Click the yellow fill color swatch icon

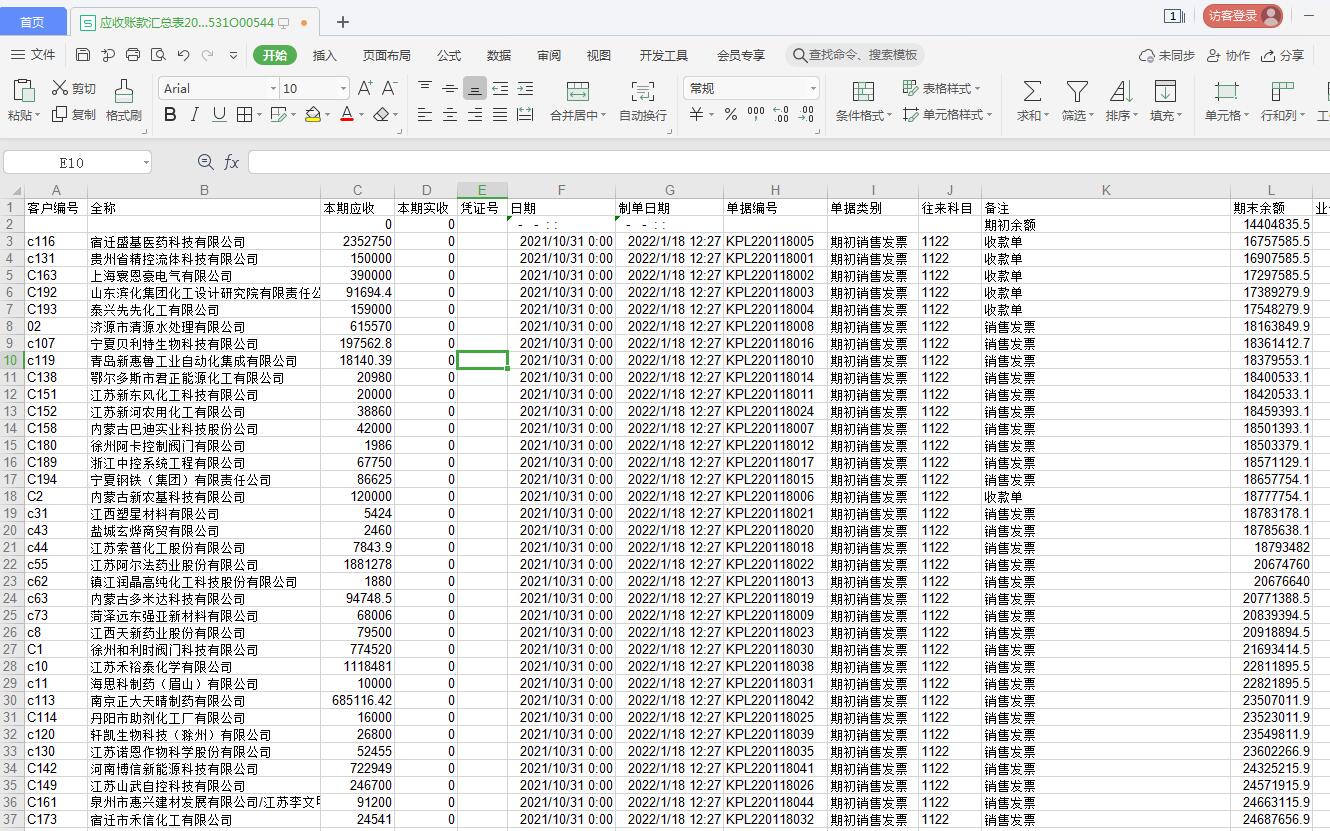[313, 115]
